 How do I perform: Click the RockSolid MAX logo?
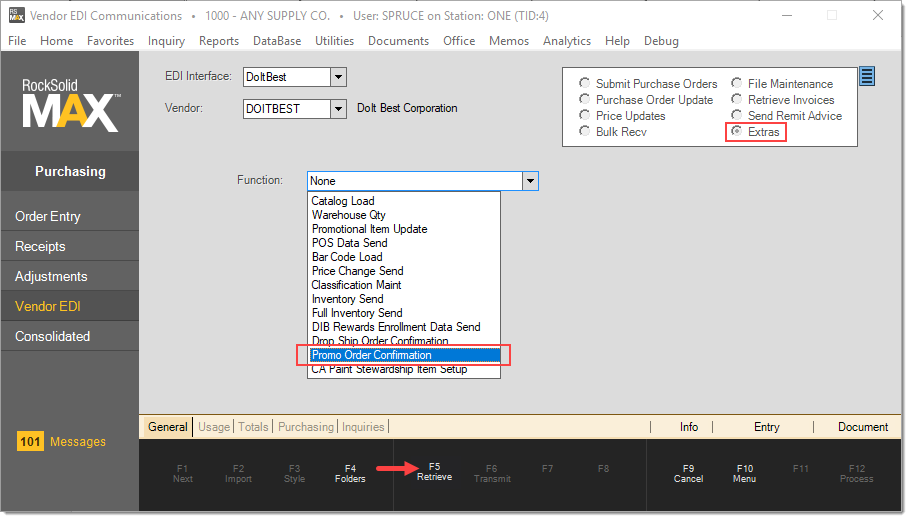click(x=70, y=105)
